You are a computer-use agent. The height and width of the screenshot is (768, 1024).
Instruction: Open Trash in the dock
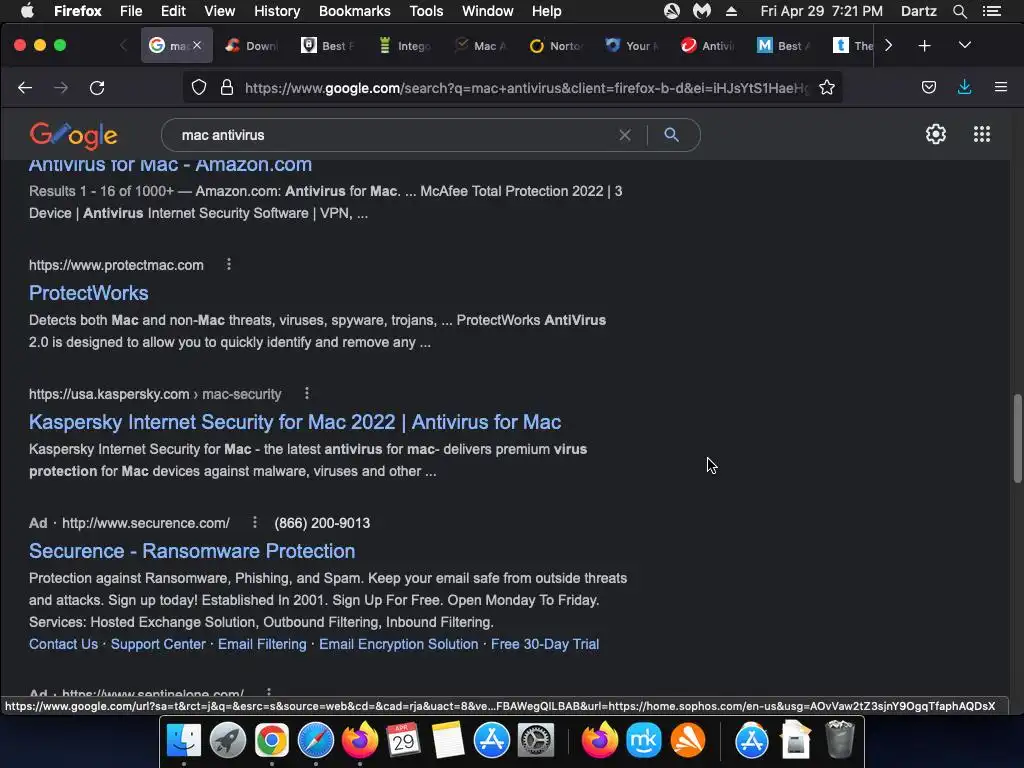point(839,739)
